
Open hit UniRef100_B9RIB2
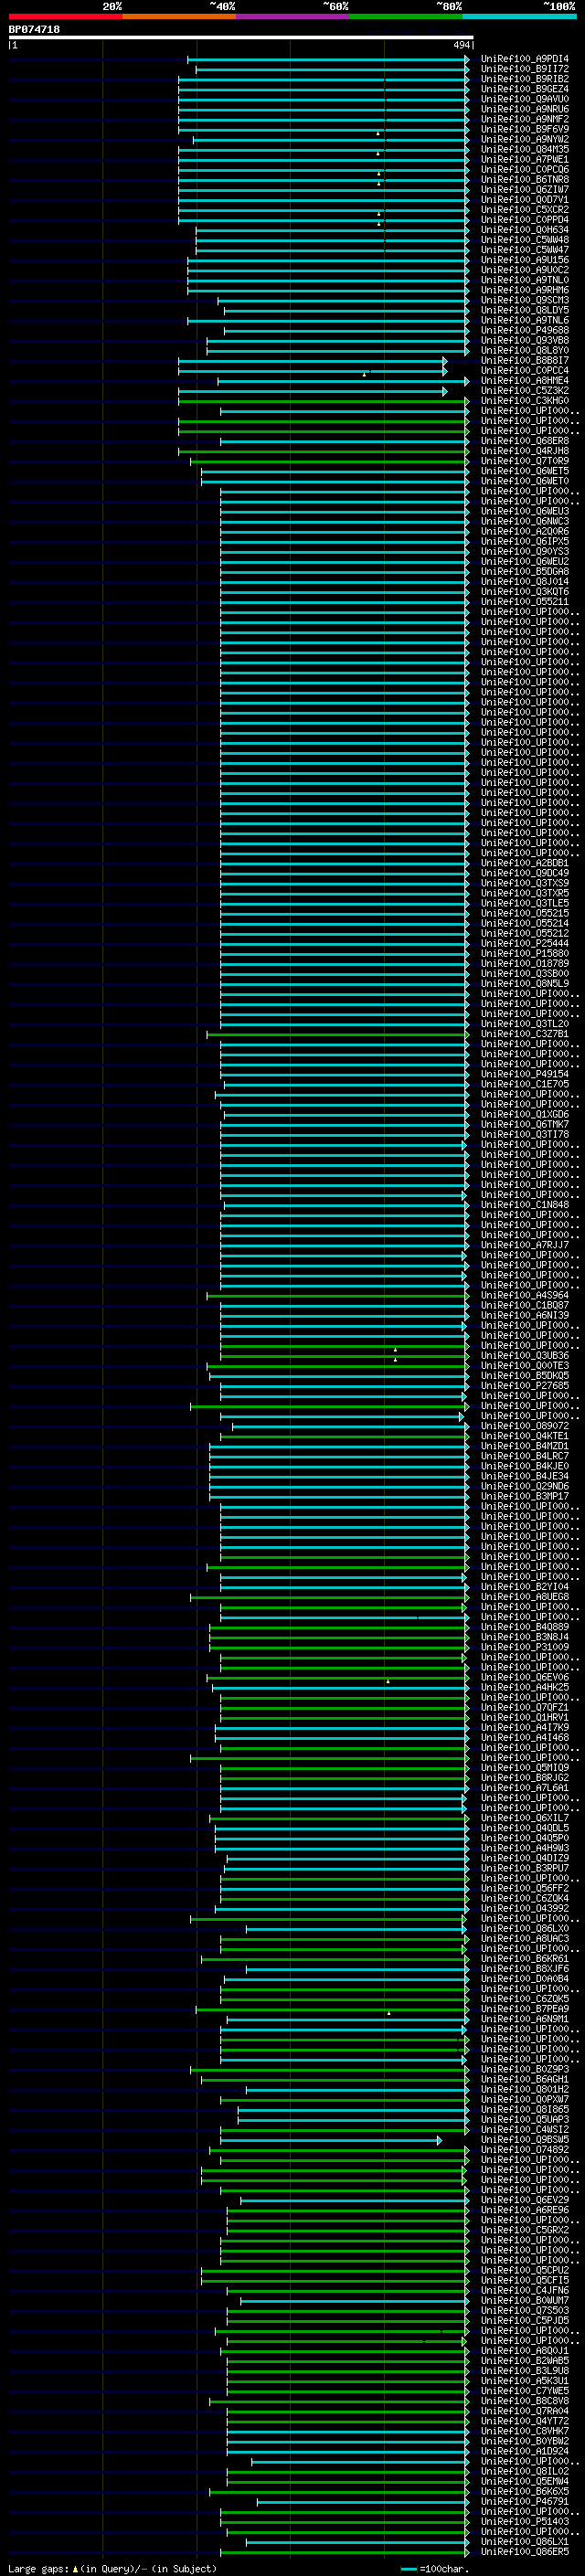tap(525, 79)
